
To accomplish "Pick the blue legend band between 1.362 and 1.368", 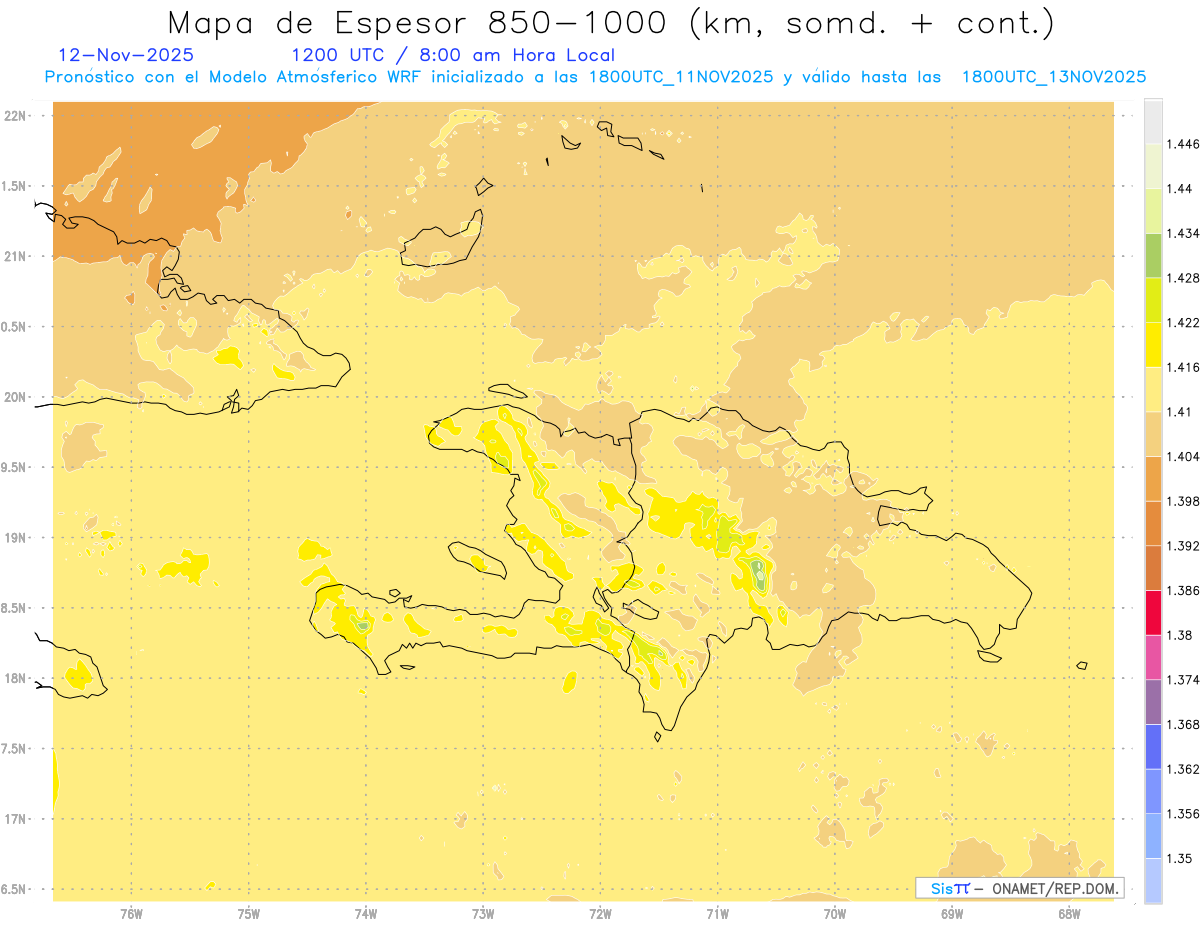I will [1153, 746].
